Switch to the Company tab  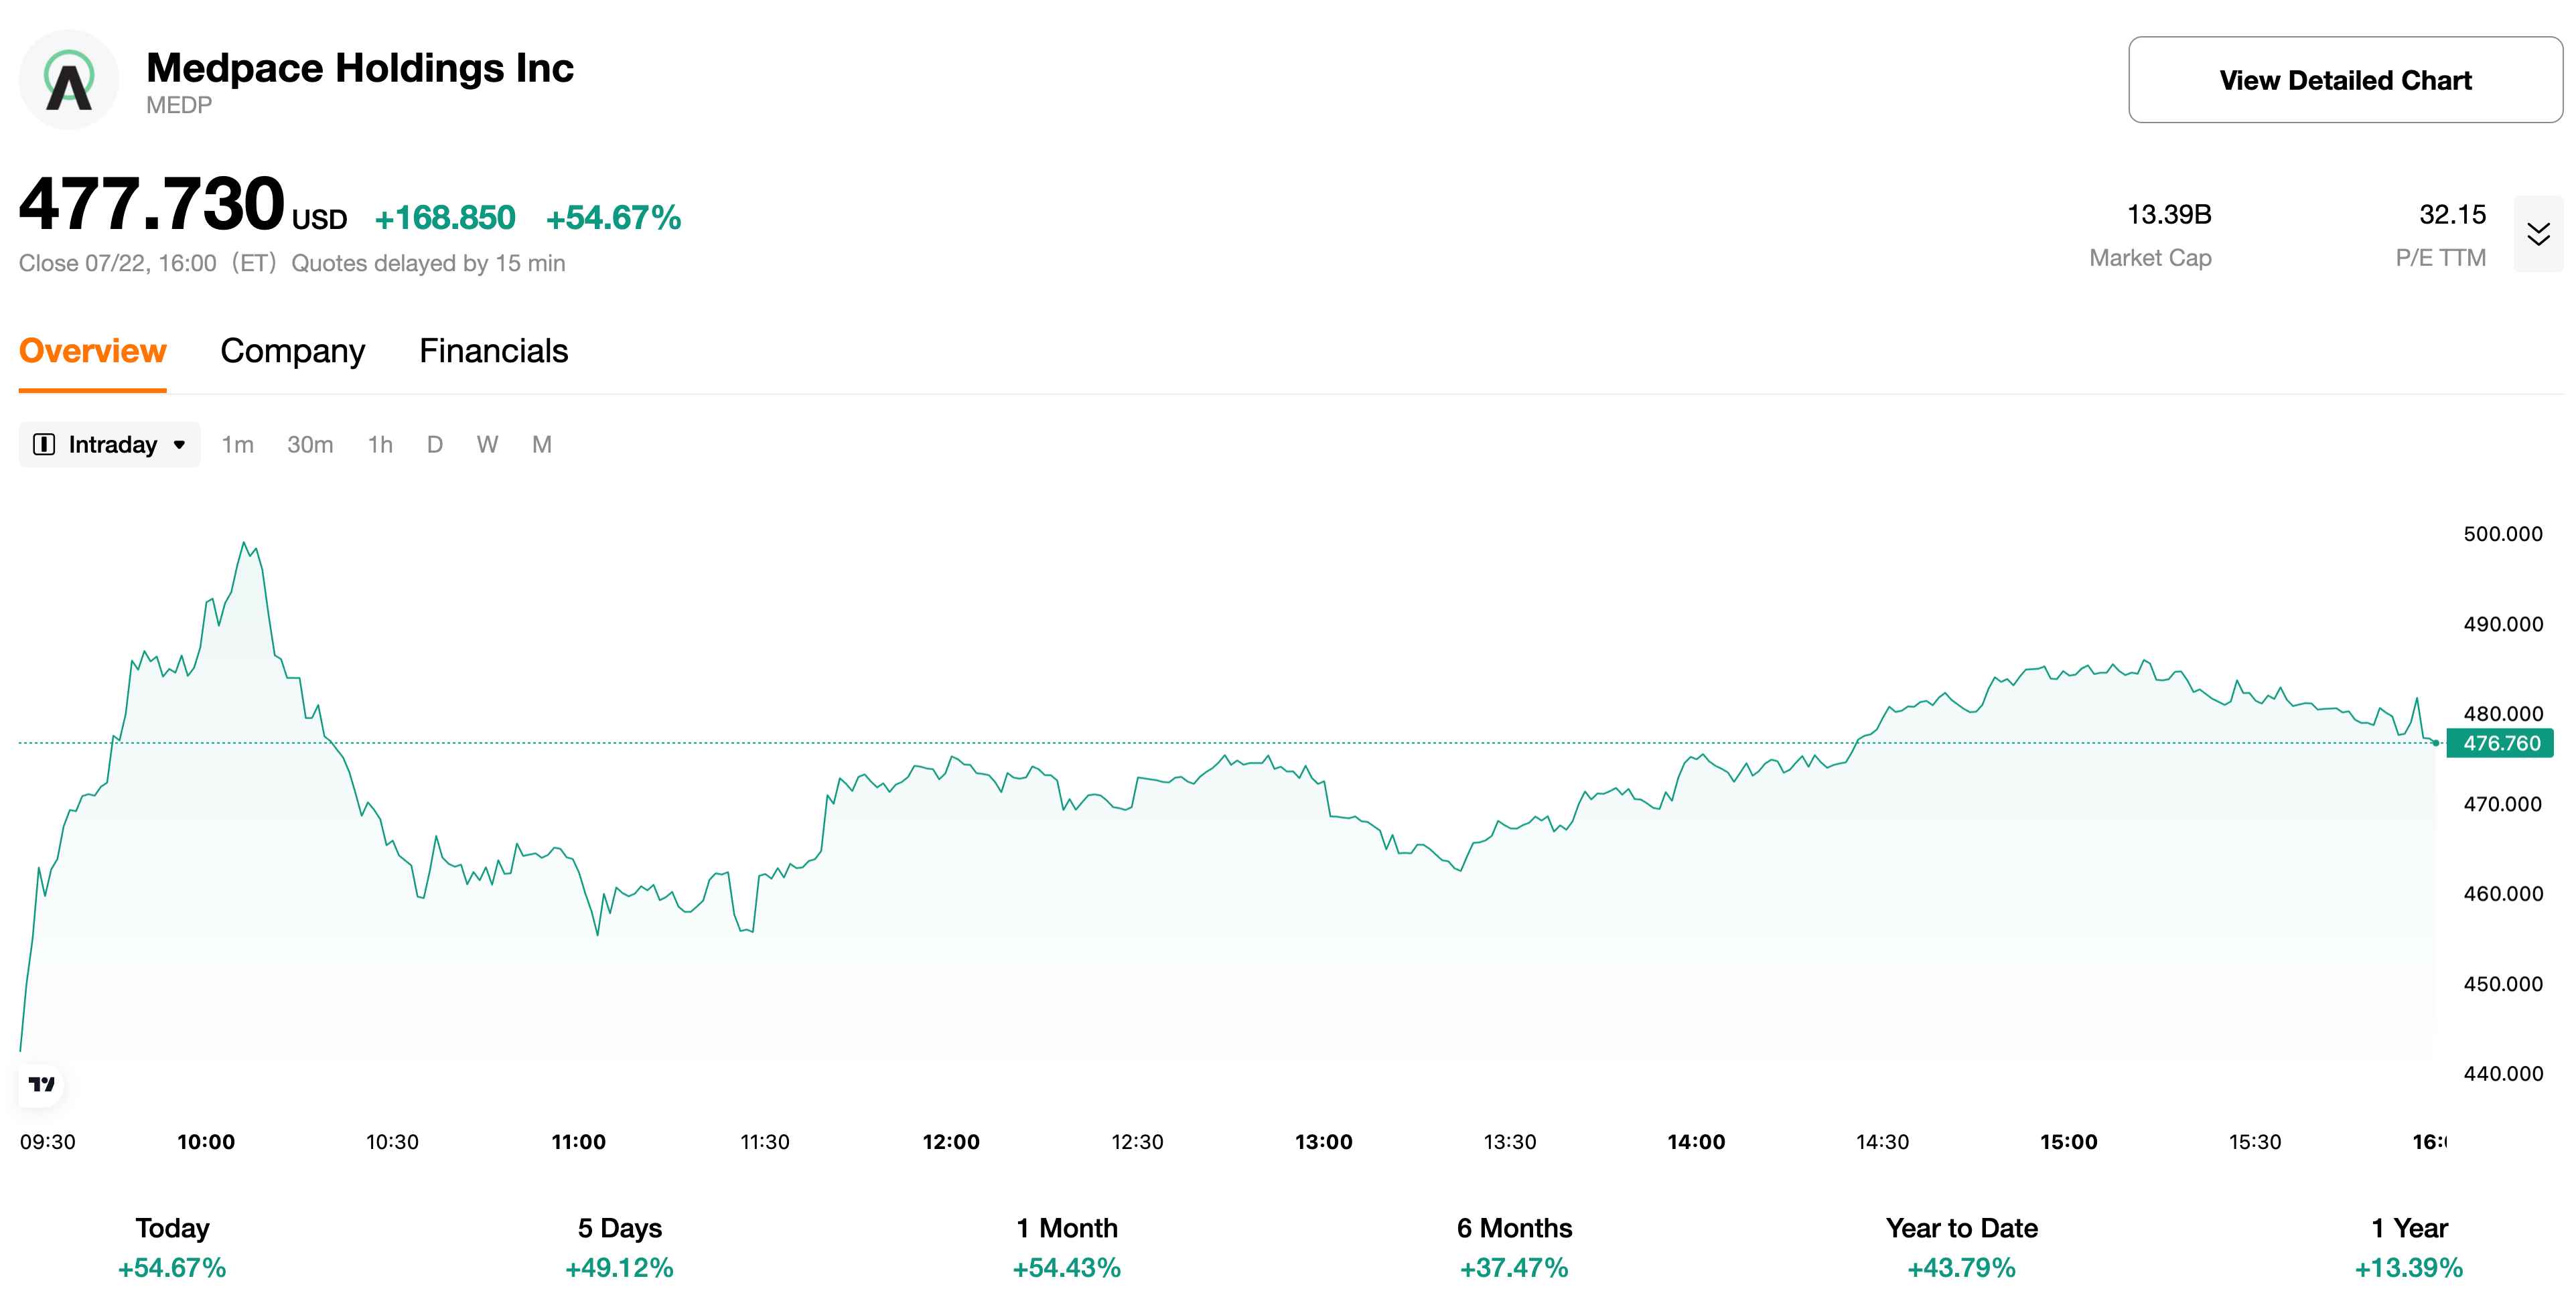293,351
